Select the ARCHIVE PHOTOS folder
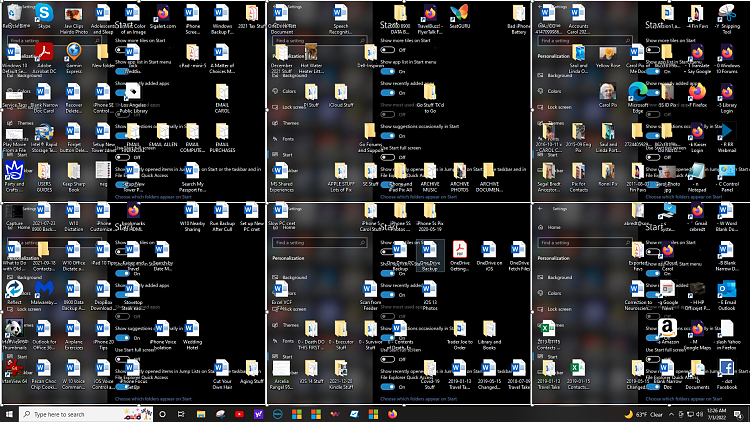This screenshot has height=422, width=750. pos(459,174)
